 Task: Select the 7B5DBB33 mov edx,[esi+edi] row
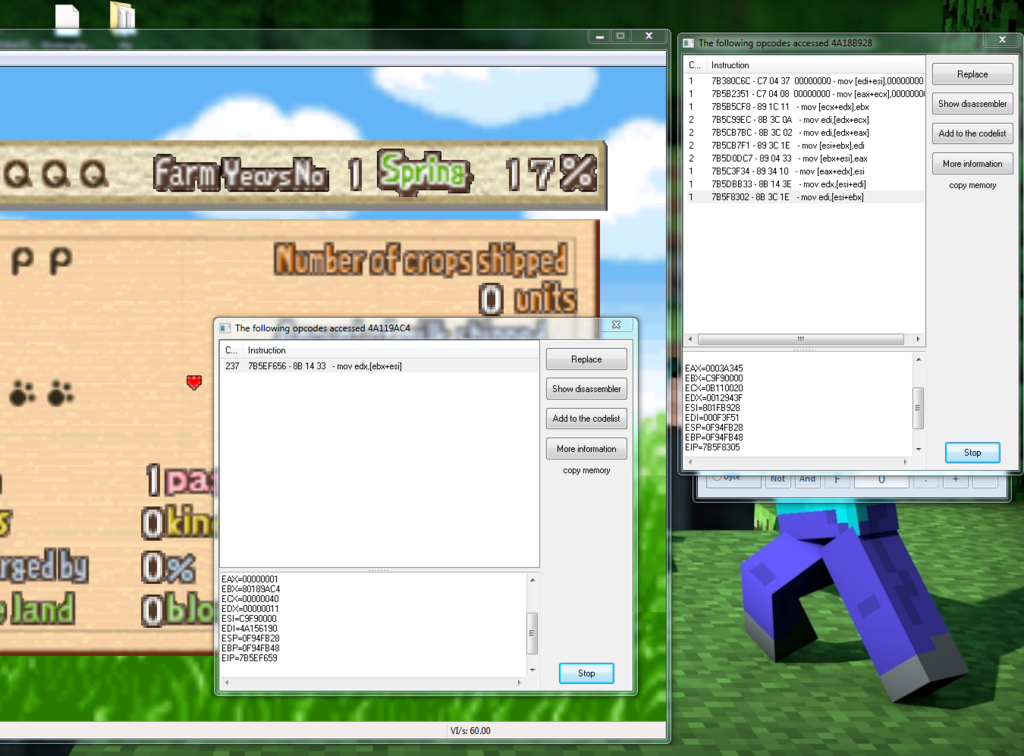(x=805, y=184)
